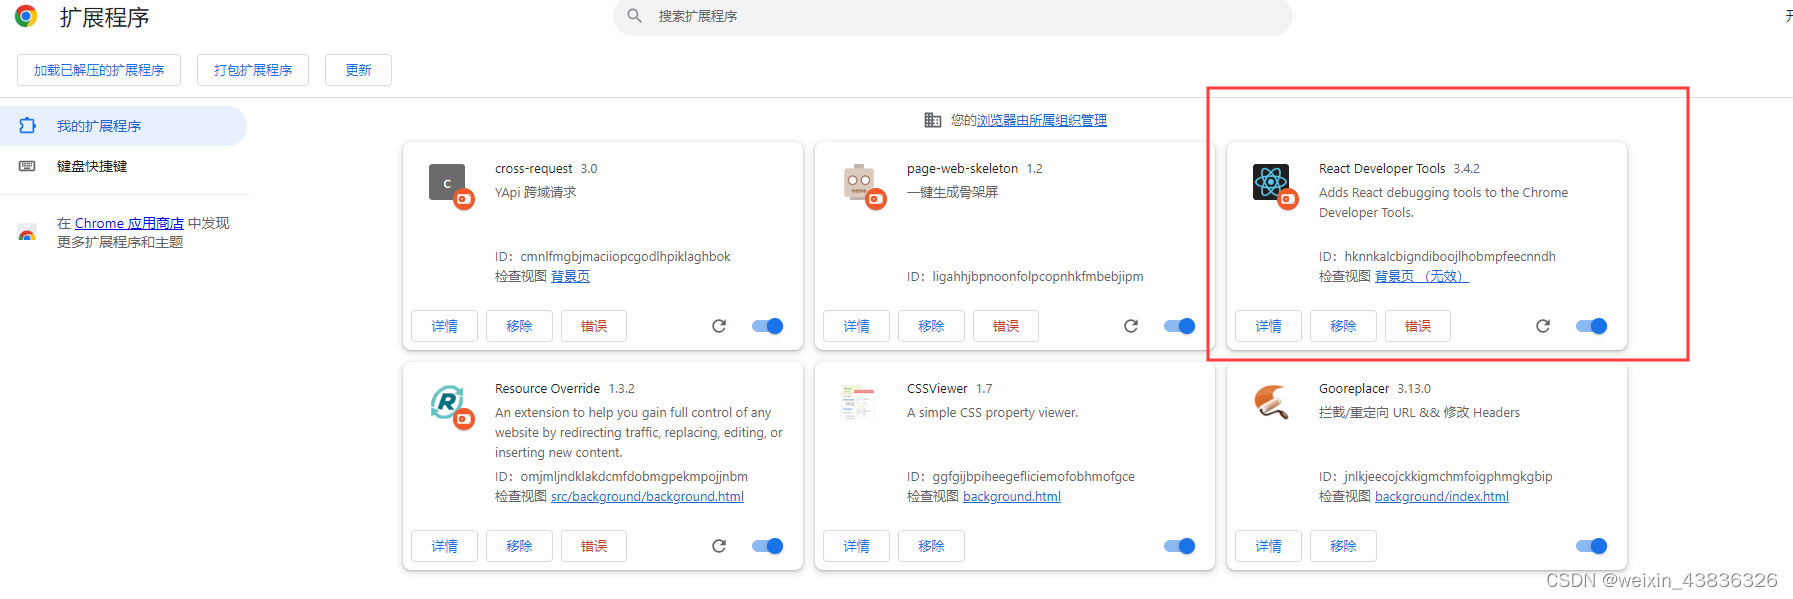Click the React Developer Tools atom icon

click(1271, 182)
